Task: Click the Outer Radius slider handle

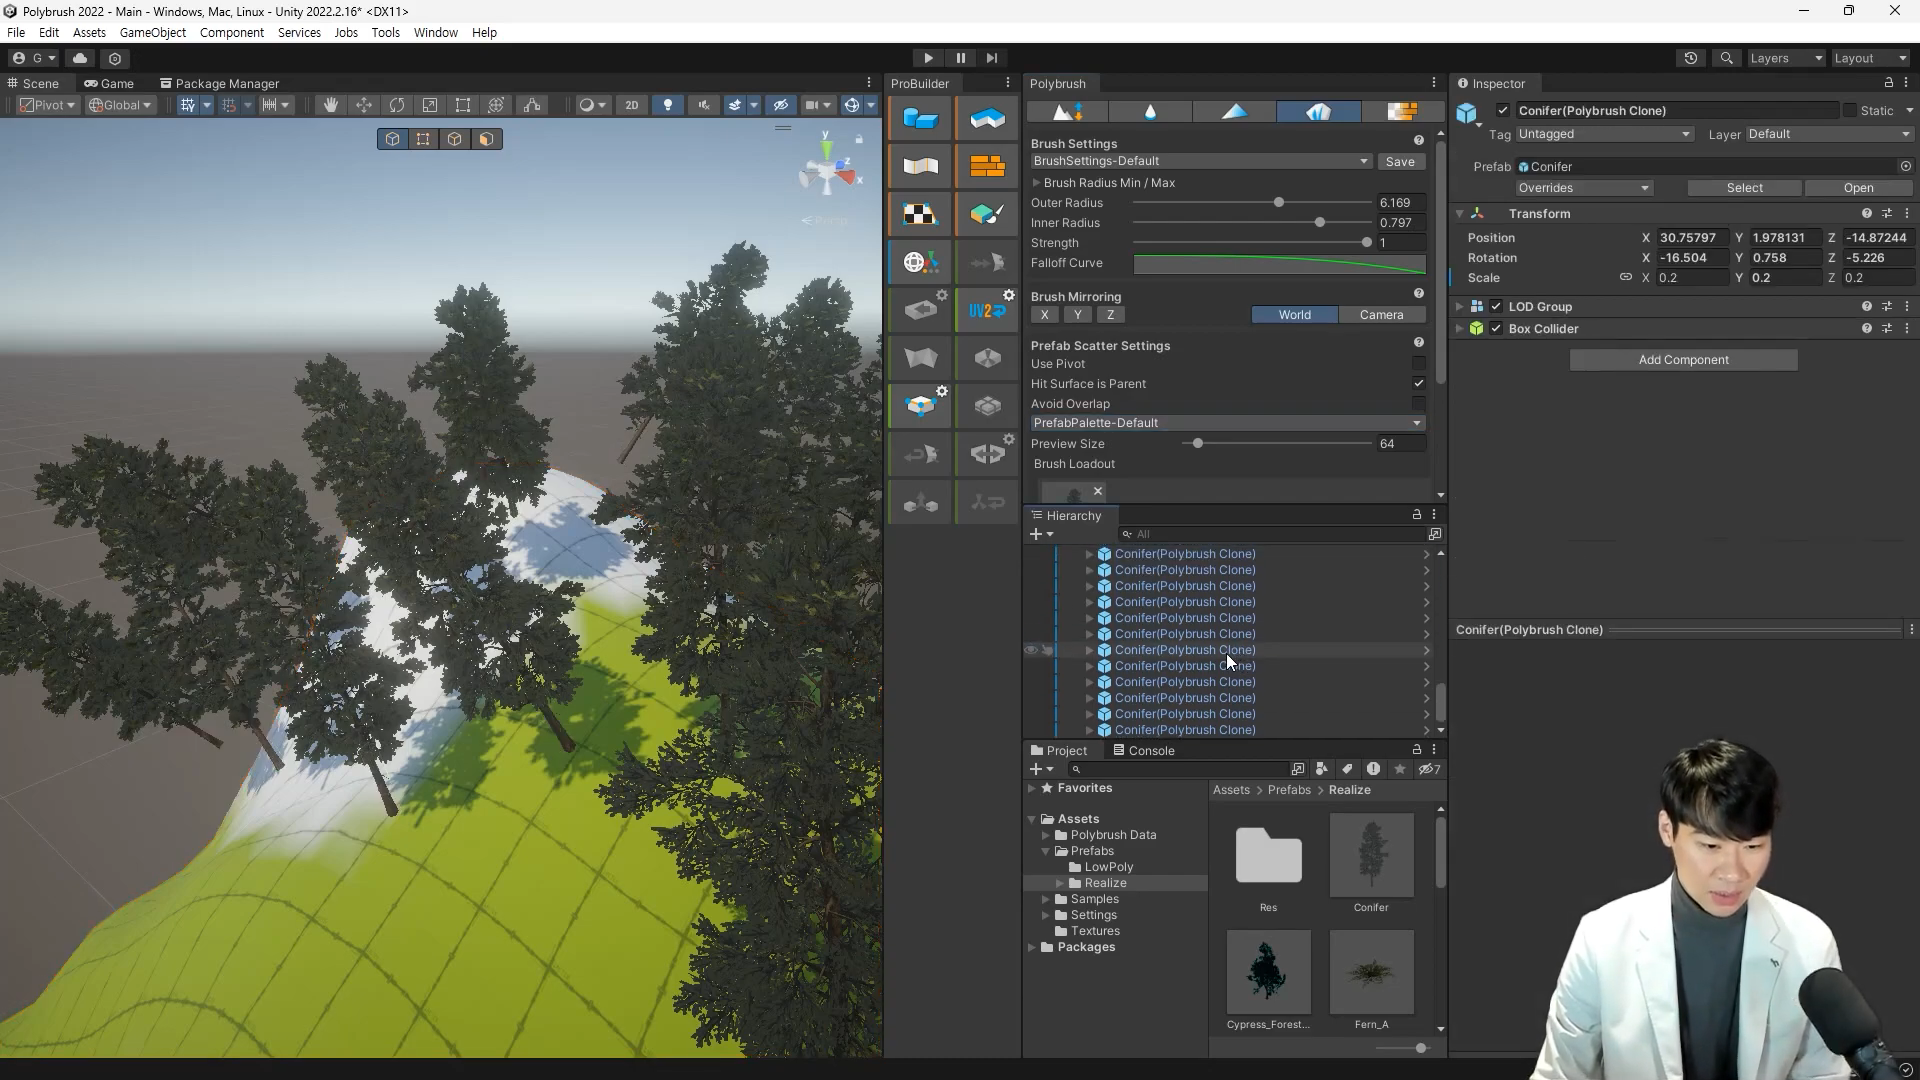Action: [x=1278, y=203]
